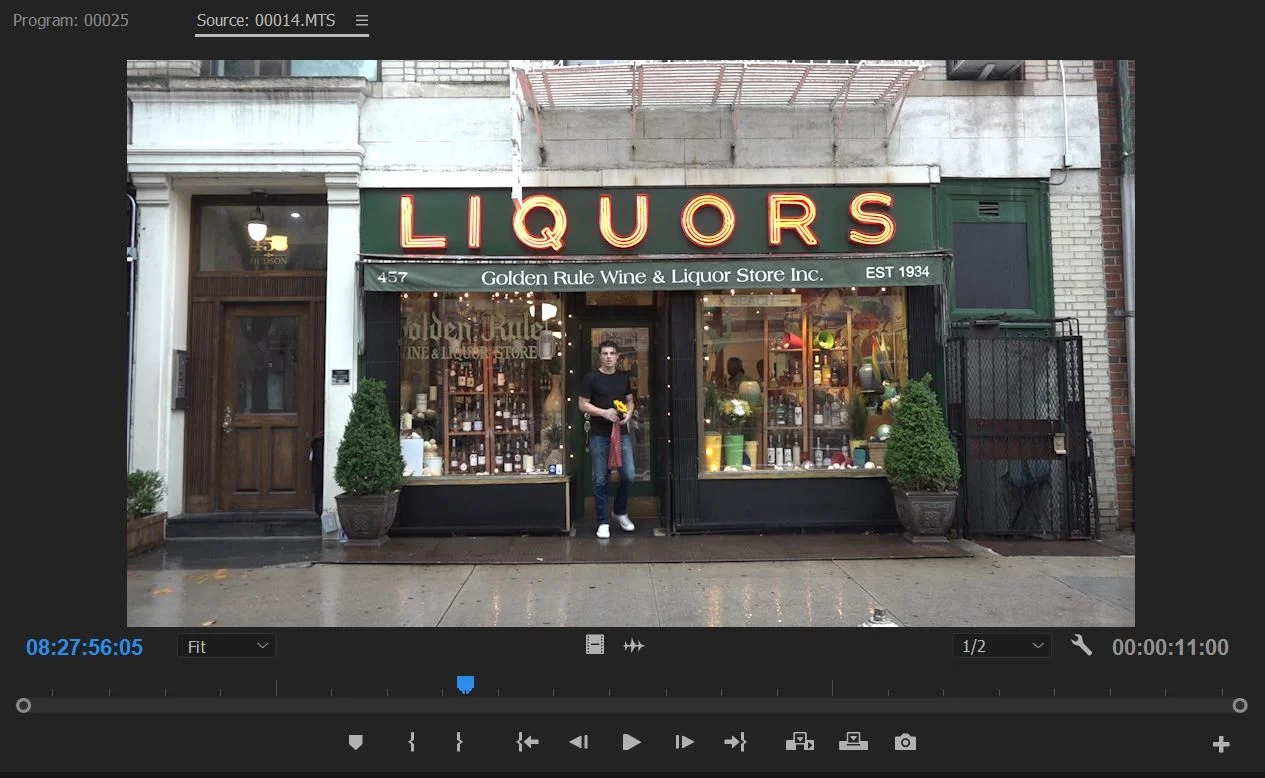Open the Button Editor plus icon
The width and height of the screenshot is (1265, 778).
1221,744
